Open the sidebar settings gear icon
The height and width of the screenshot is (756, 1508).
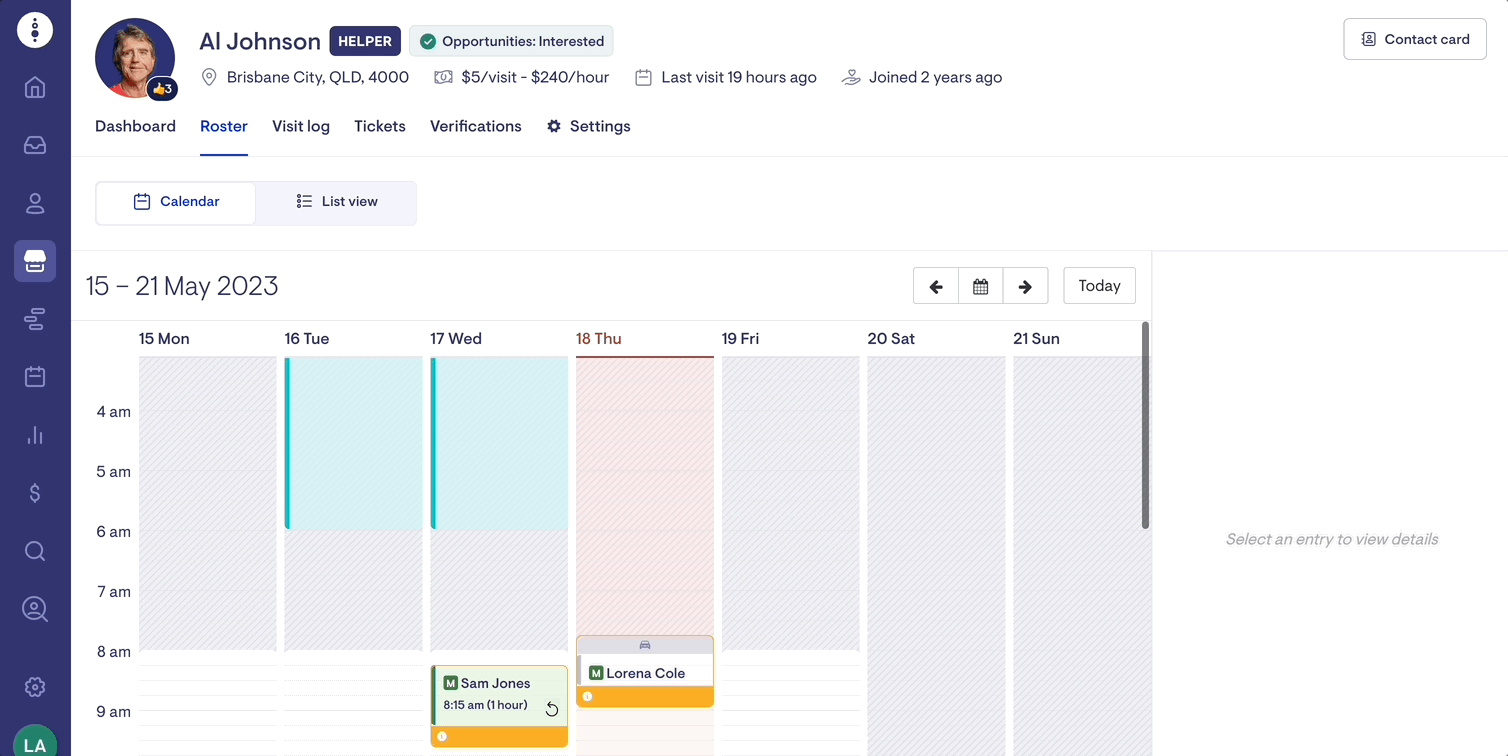[35, 687]
